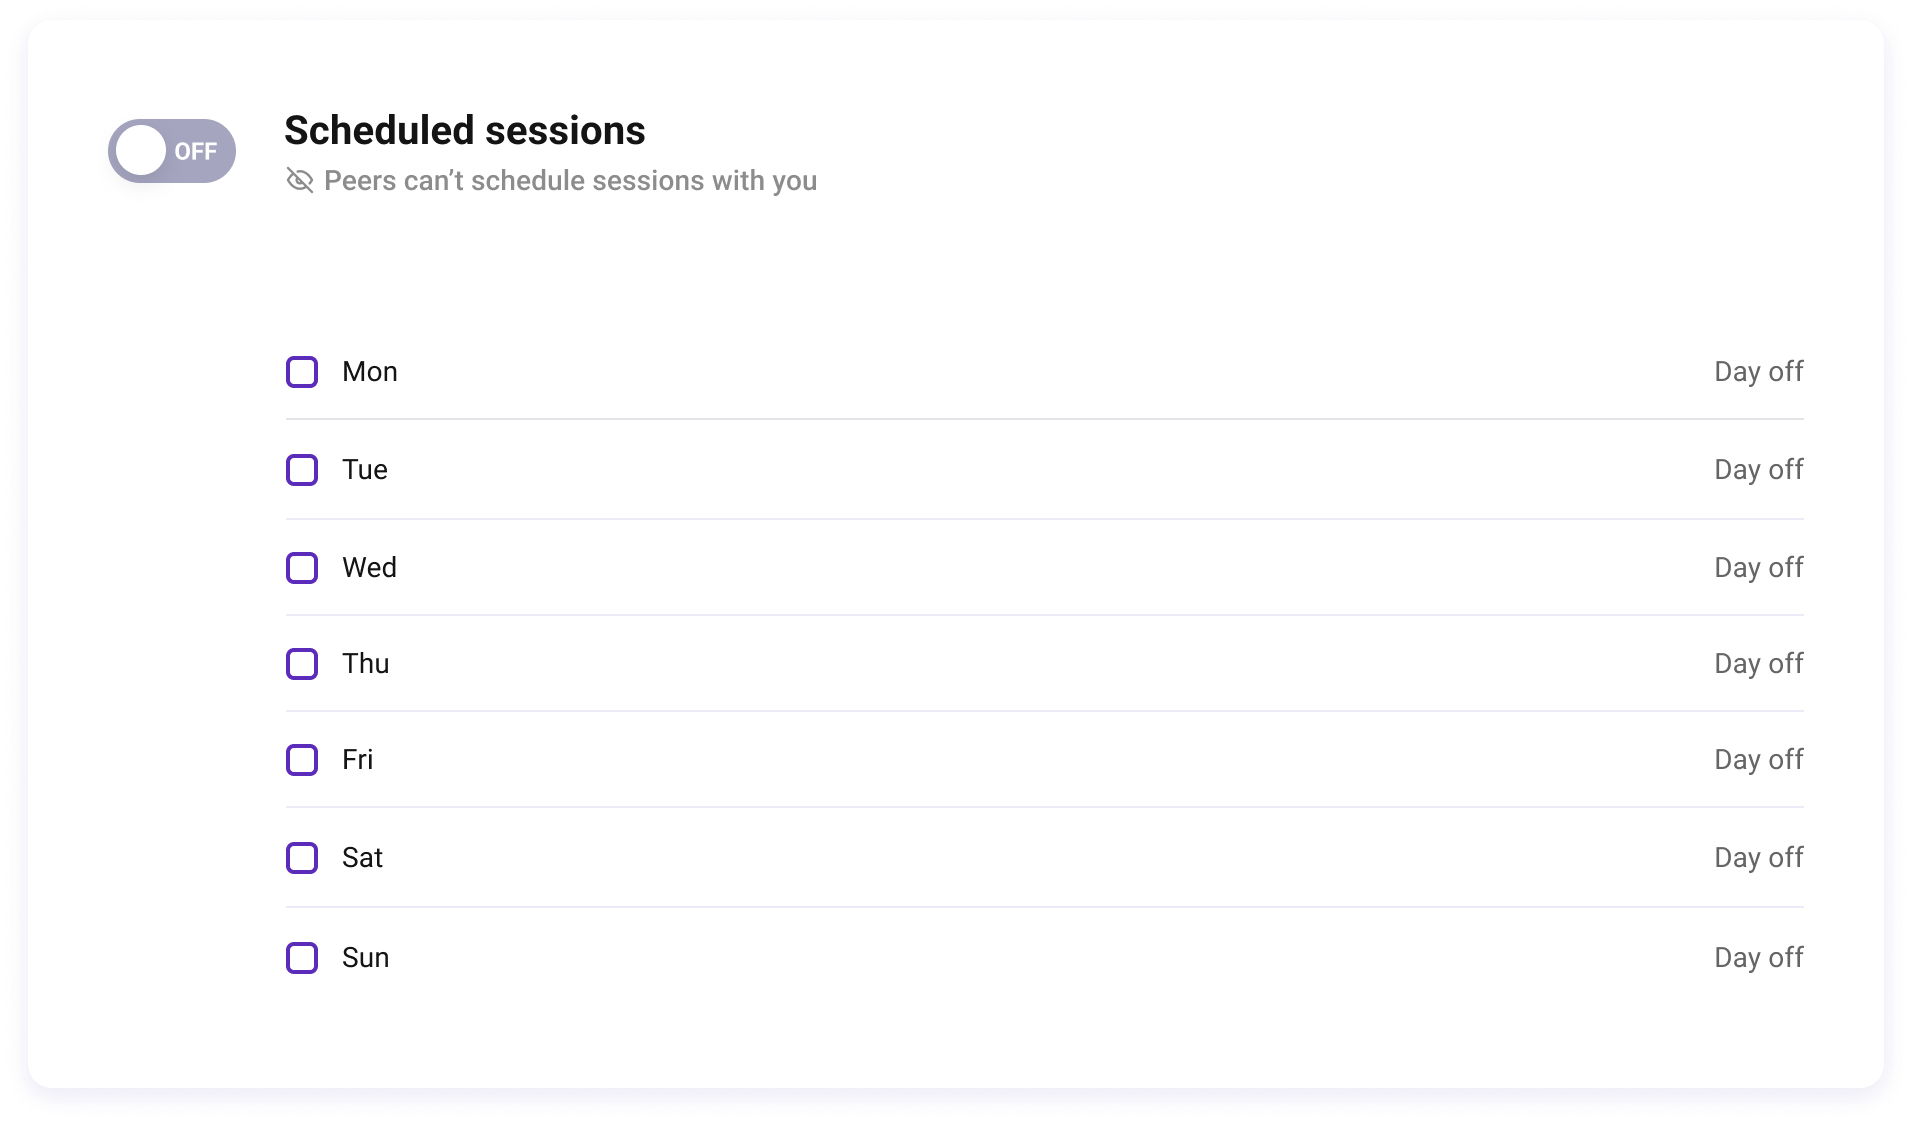Click Tuesday's Day off text

click(1759, 470)
